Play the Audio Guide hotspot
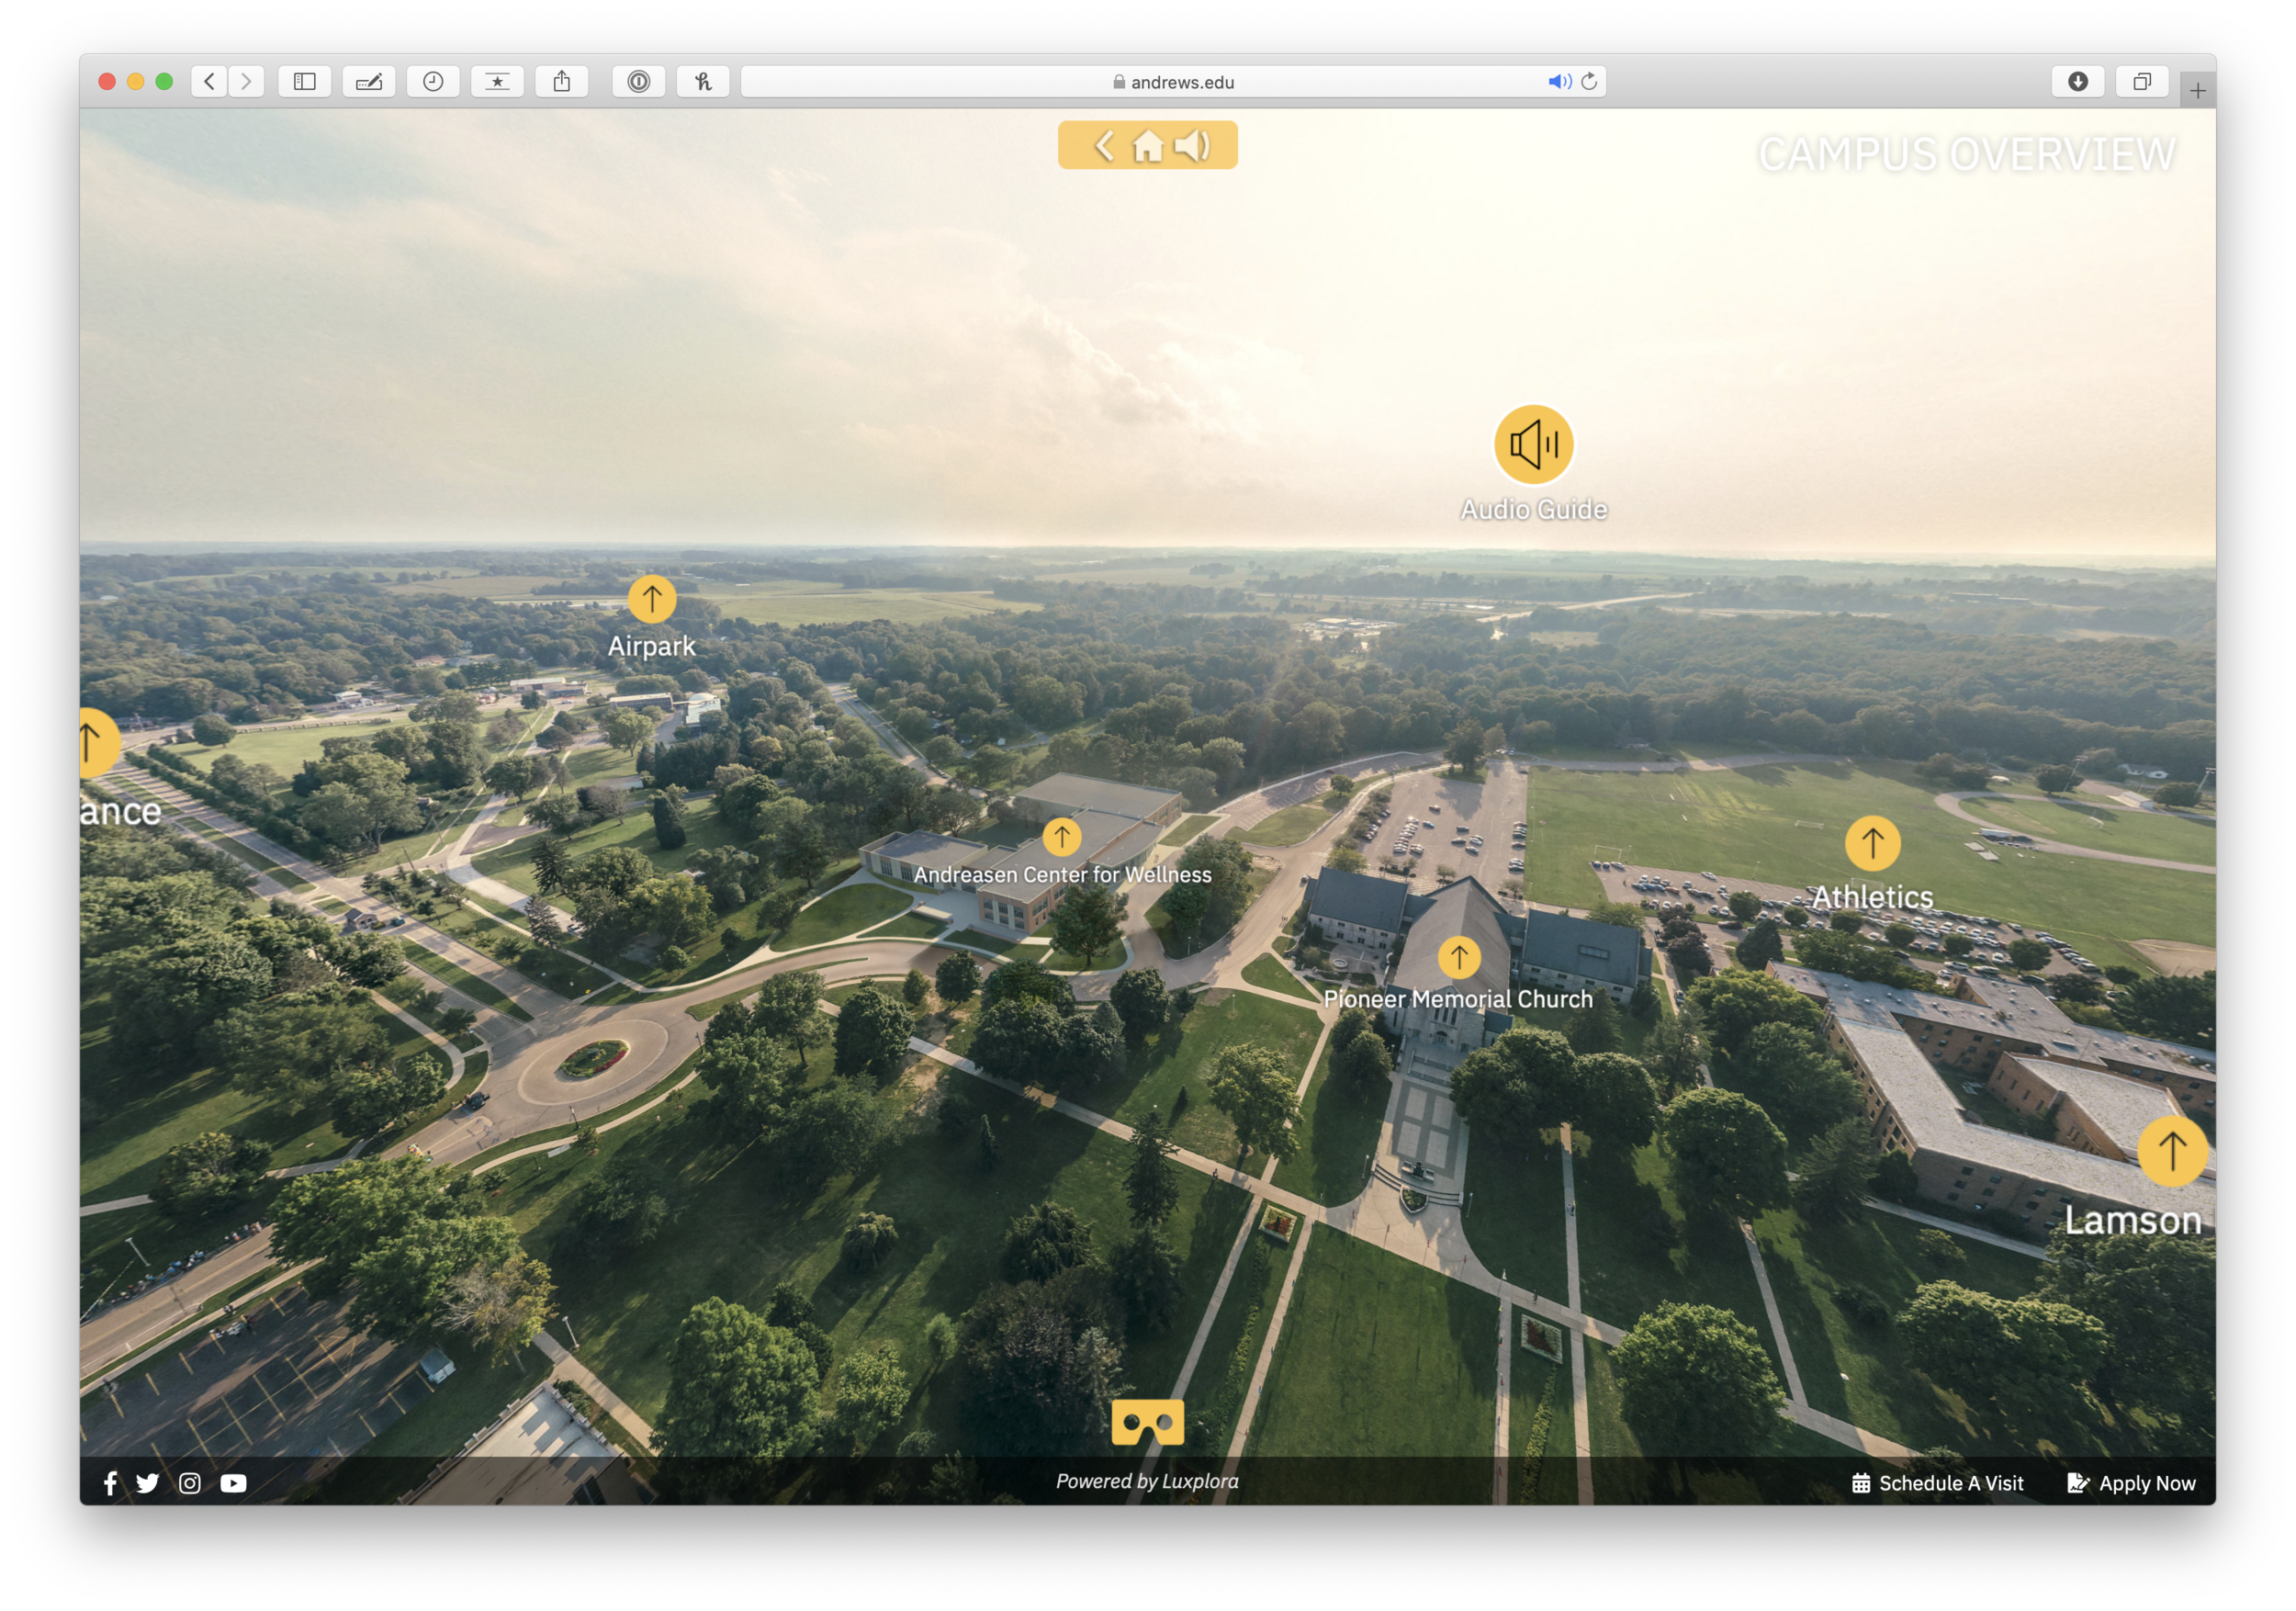Screen dimensions: 2296x1611 1533,445
